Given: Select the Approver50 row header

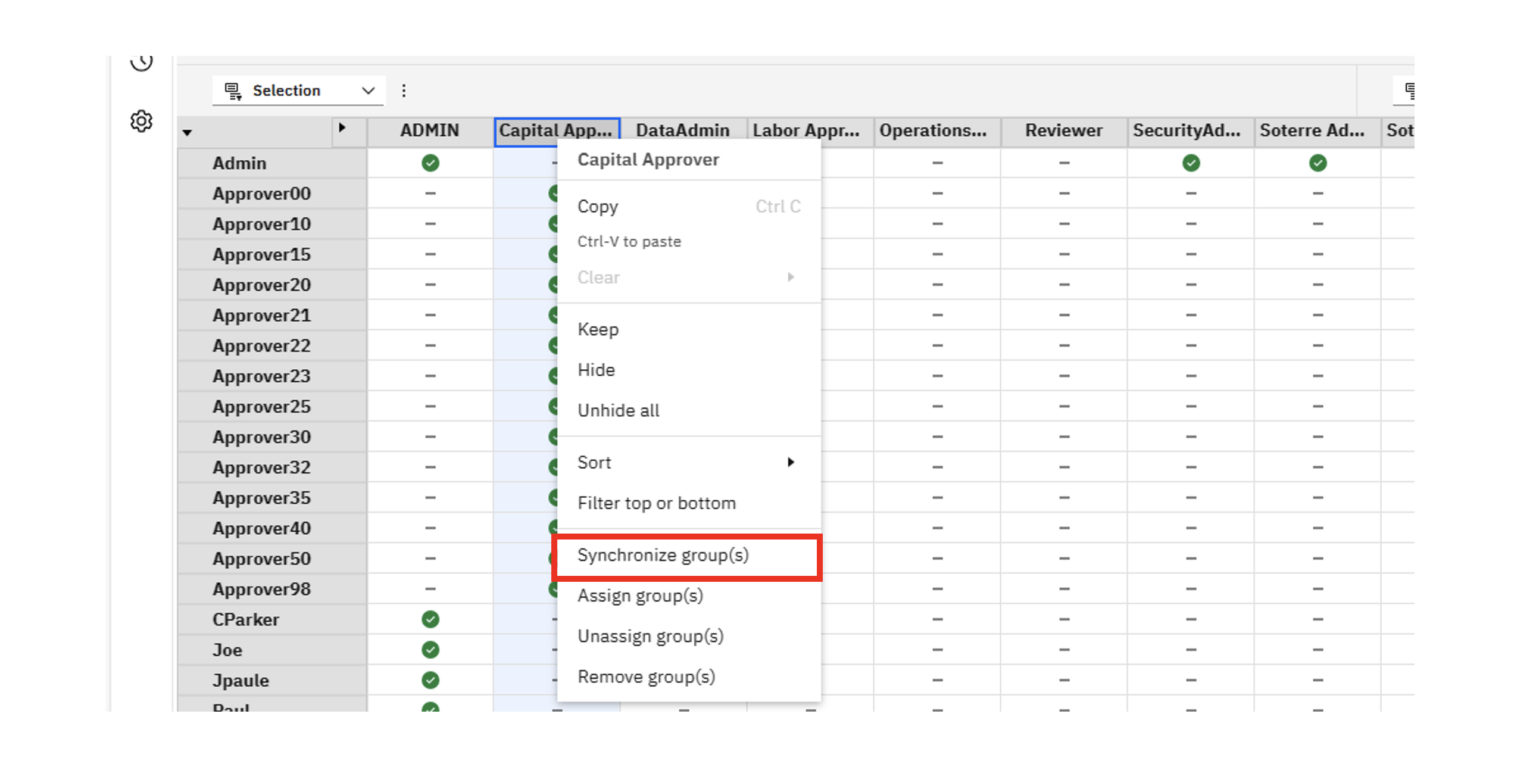Looking at the screenshot, I should coord(272,559).
